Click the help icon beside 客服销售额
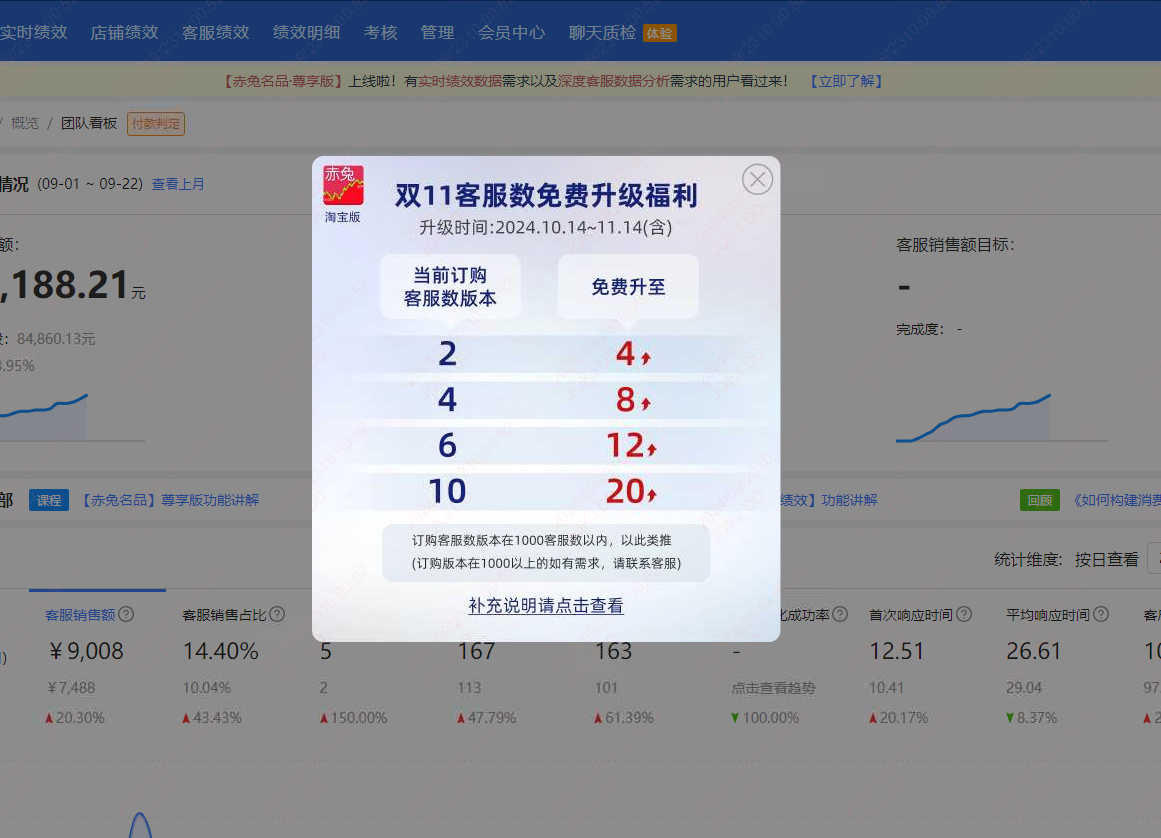The height and width of the screenshot is (838, 1161). coord(127,614)
